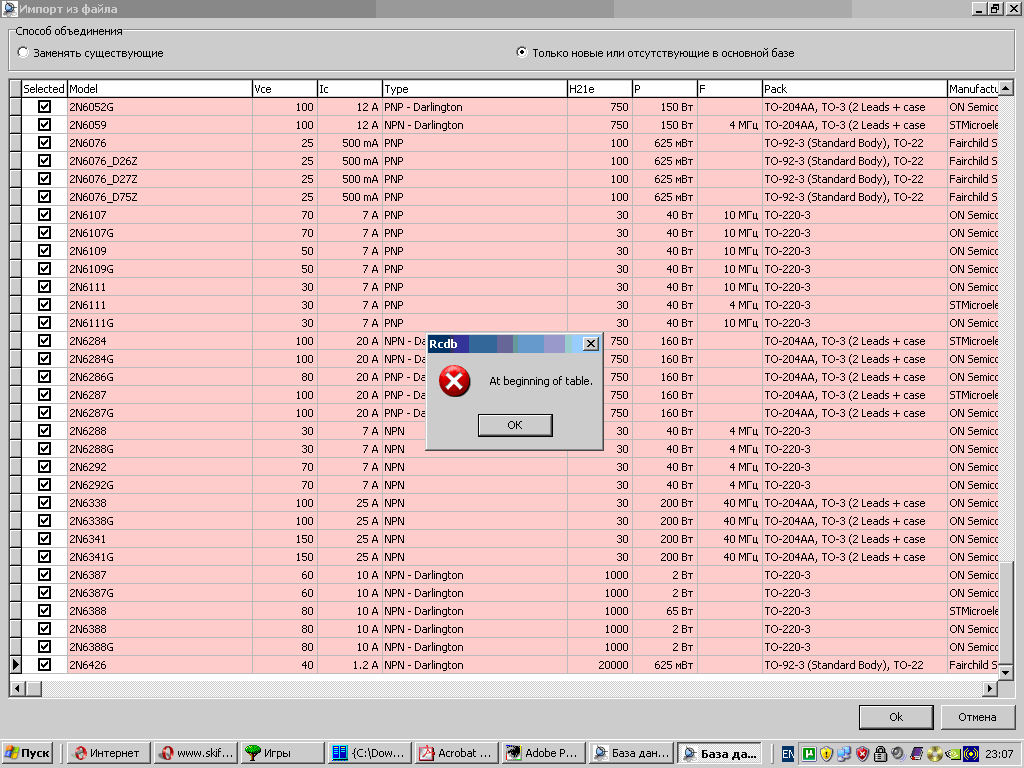The width and height of the screenshot is (1024, 768).
Task: Choose 'Только новые или отсутствующие' radio option
Action: coord(522,53)
